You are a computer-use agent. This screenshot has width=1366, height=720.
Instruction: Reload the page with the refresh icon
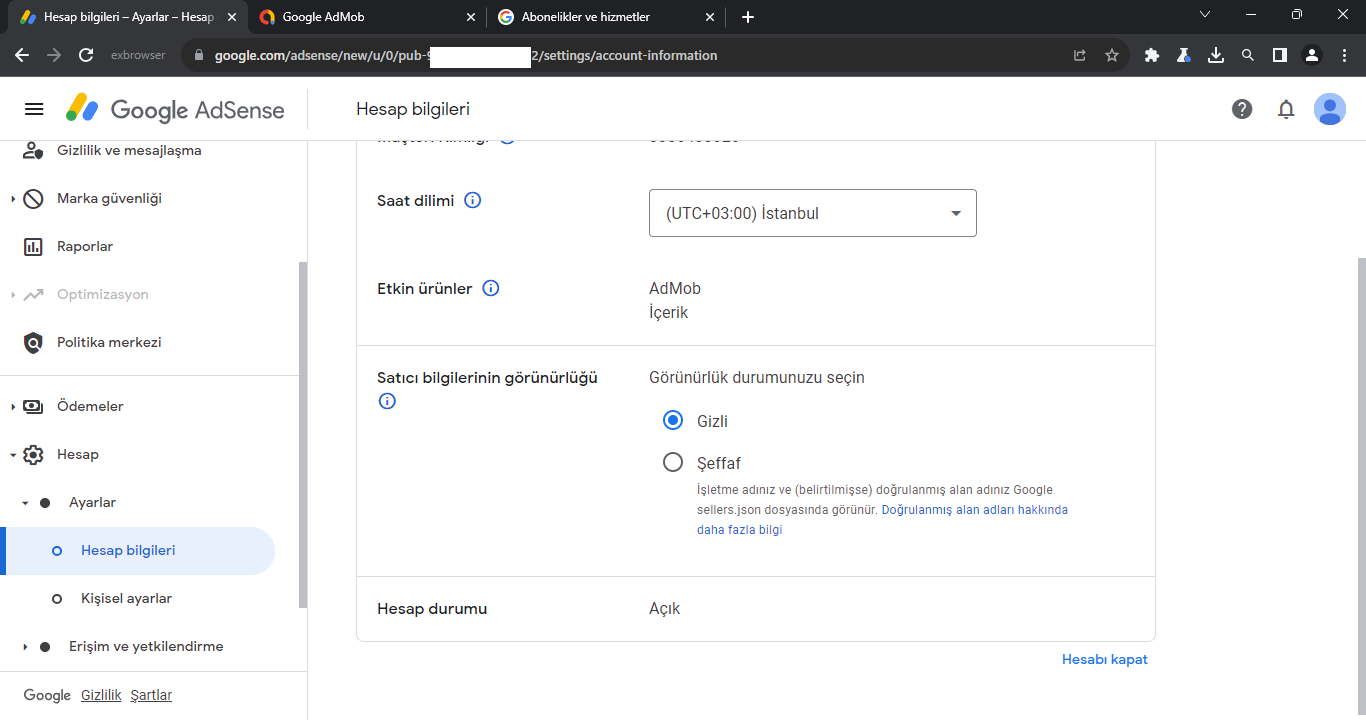click(x=86, y=56)
